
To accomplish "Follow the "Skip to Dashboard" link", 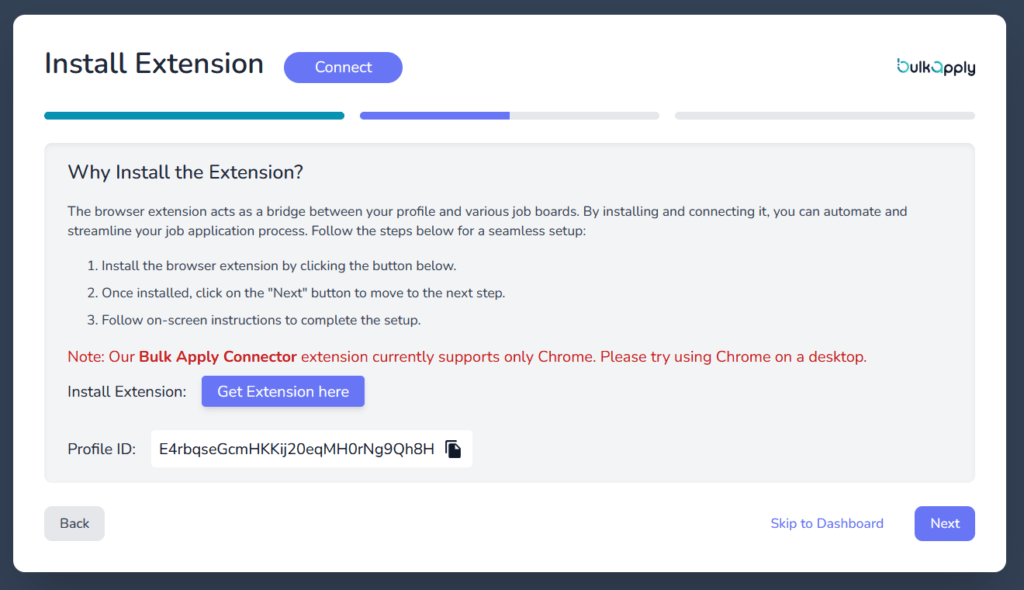I will point(826,523).
